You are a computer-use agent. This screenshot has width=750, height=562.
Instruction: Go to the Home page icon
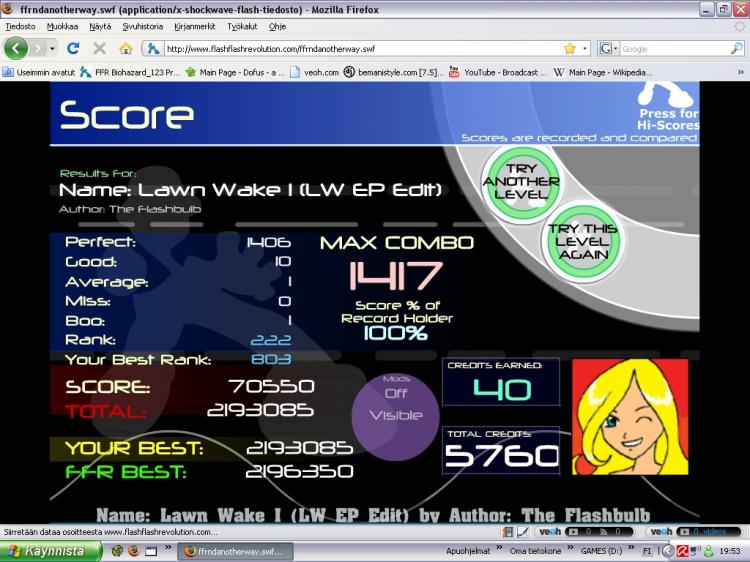(126, 48)
